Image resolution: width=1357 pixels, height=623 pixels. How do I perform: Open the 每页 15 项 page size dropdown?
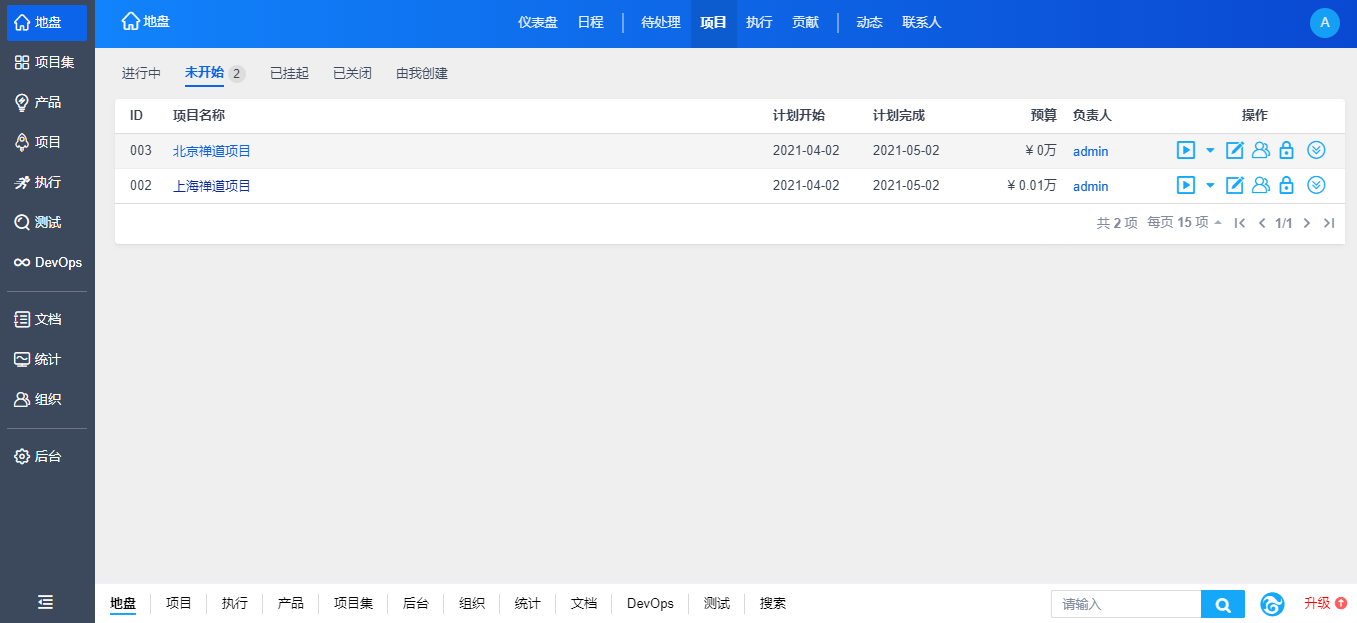[1184, 223]
